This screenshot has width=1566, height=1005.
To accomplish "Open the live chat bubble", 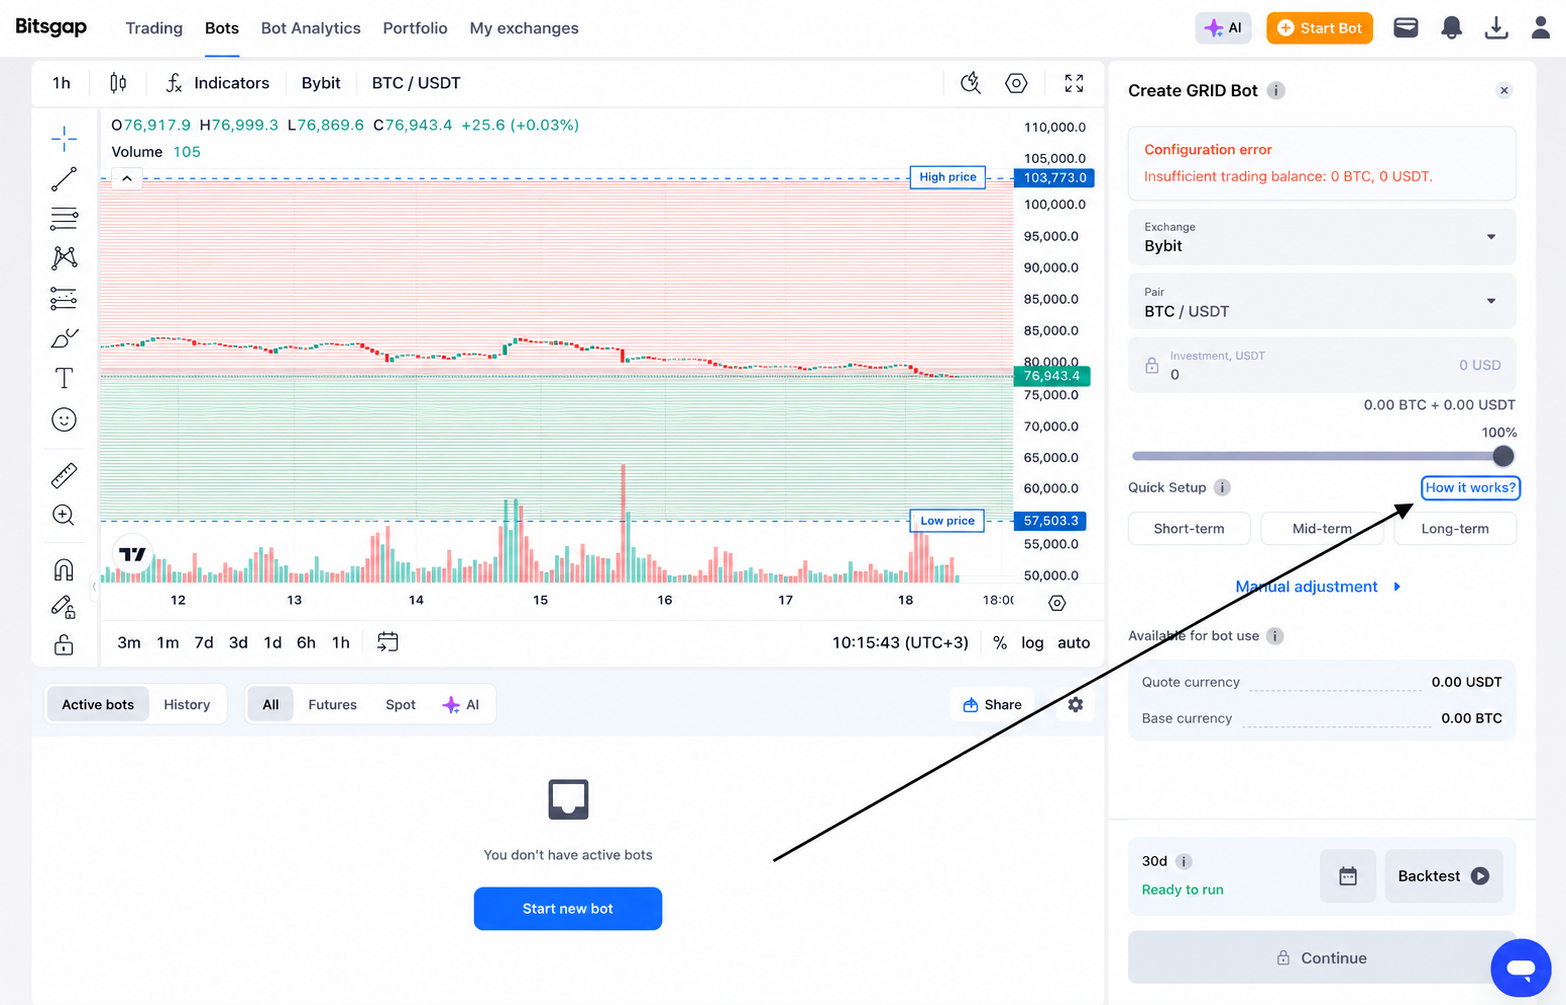I will 1521,968.
